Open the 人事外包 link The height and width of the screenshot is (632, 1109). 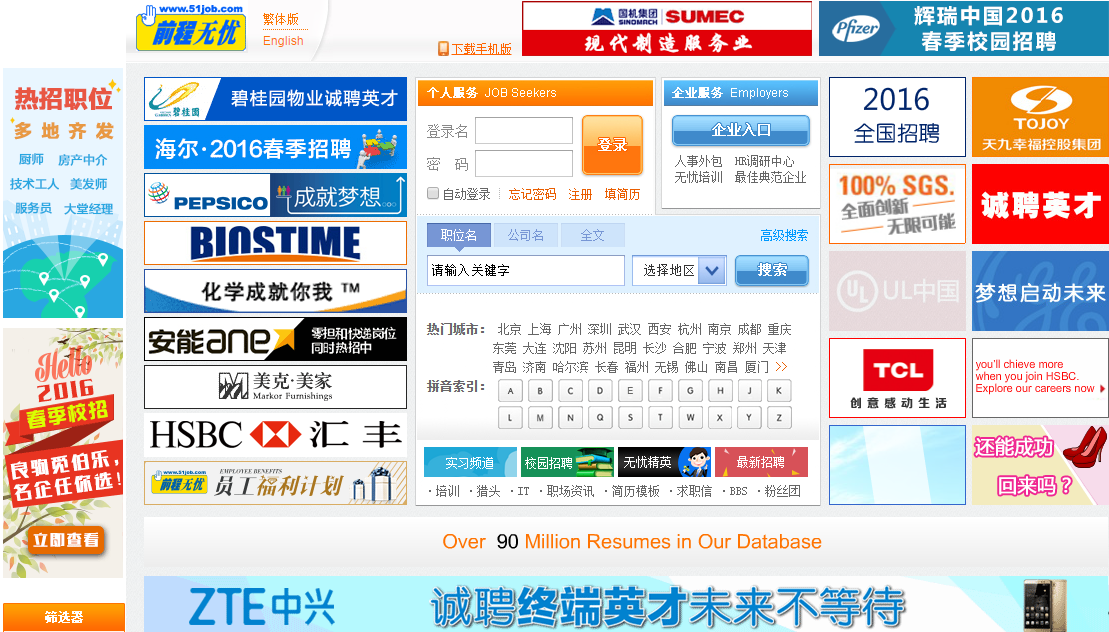click(x=698, y=161)
